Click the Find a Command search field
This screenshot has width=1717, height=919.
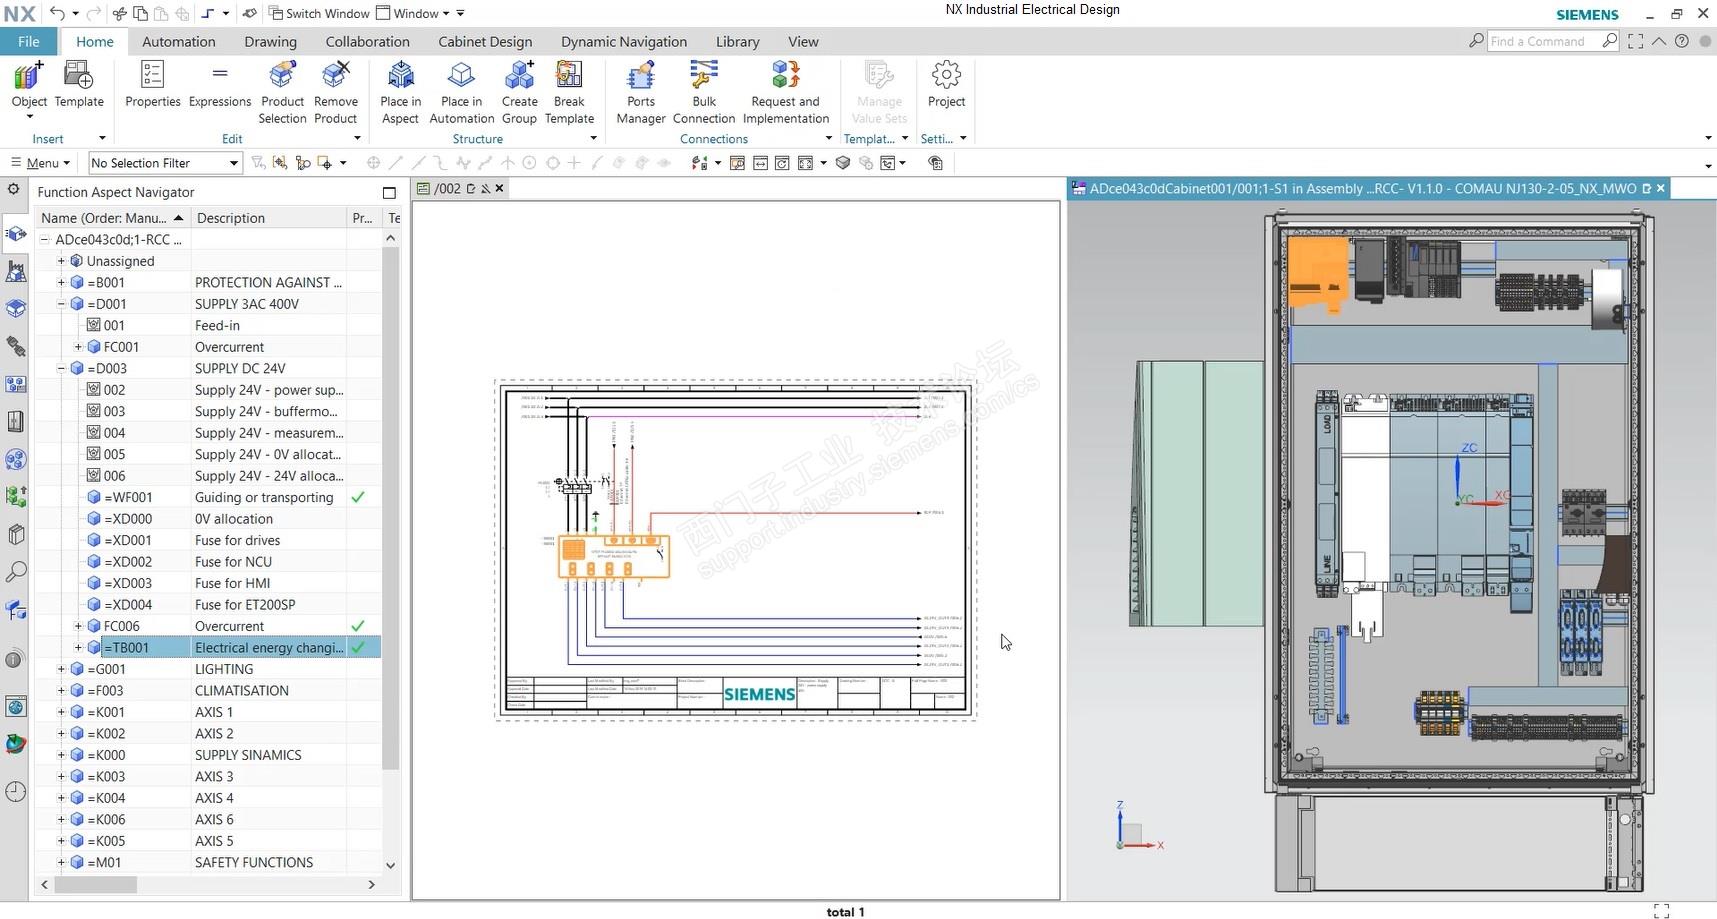pyautogui.click(x=1541, y=41)
